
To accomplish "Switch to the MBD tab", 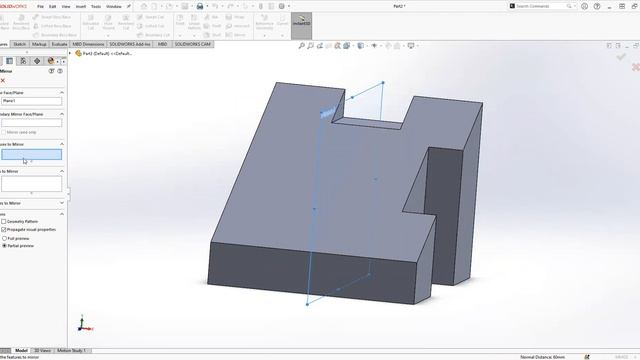I will coord(162,44).
